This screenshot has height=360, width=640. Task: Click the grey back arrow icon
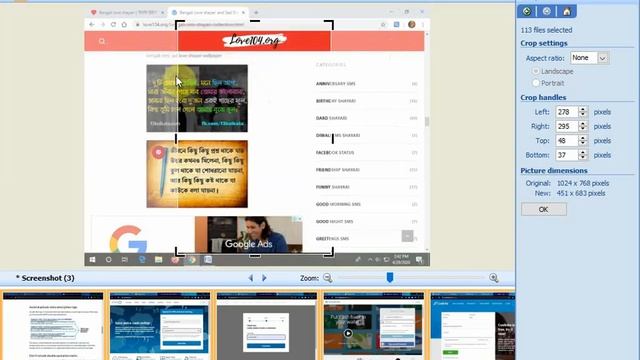coord(547,11)
